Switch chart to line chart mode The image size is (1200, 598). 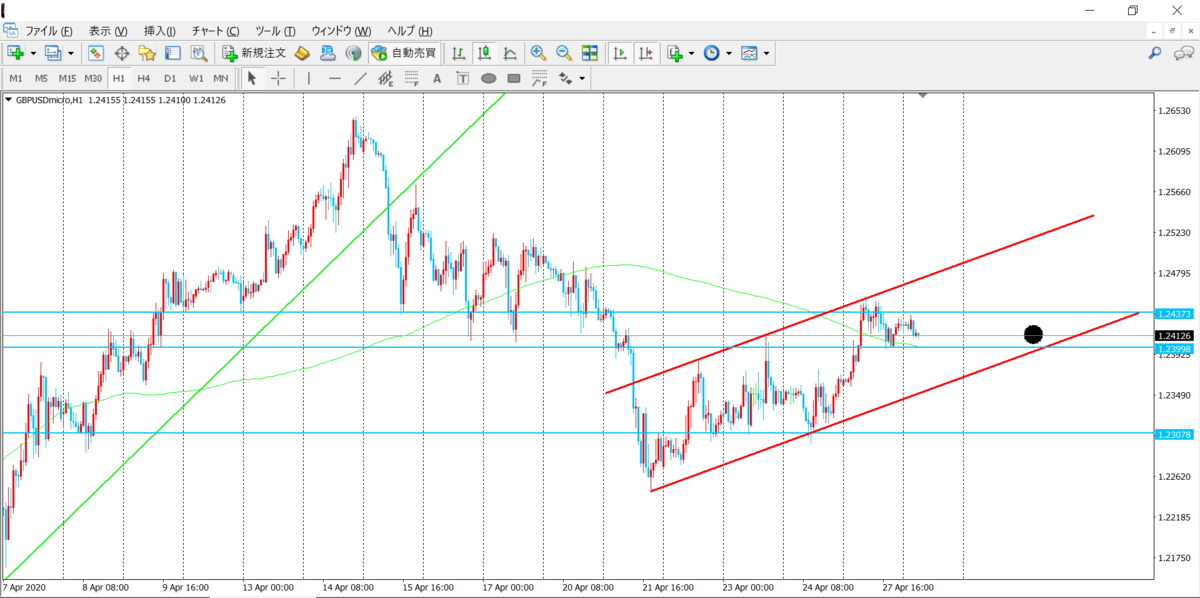(x=510, y=53)
